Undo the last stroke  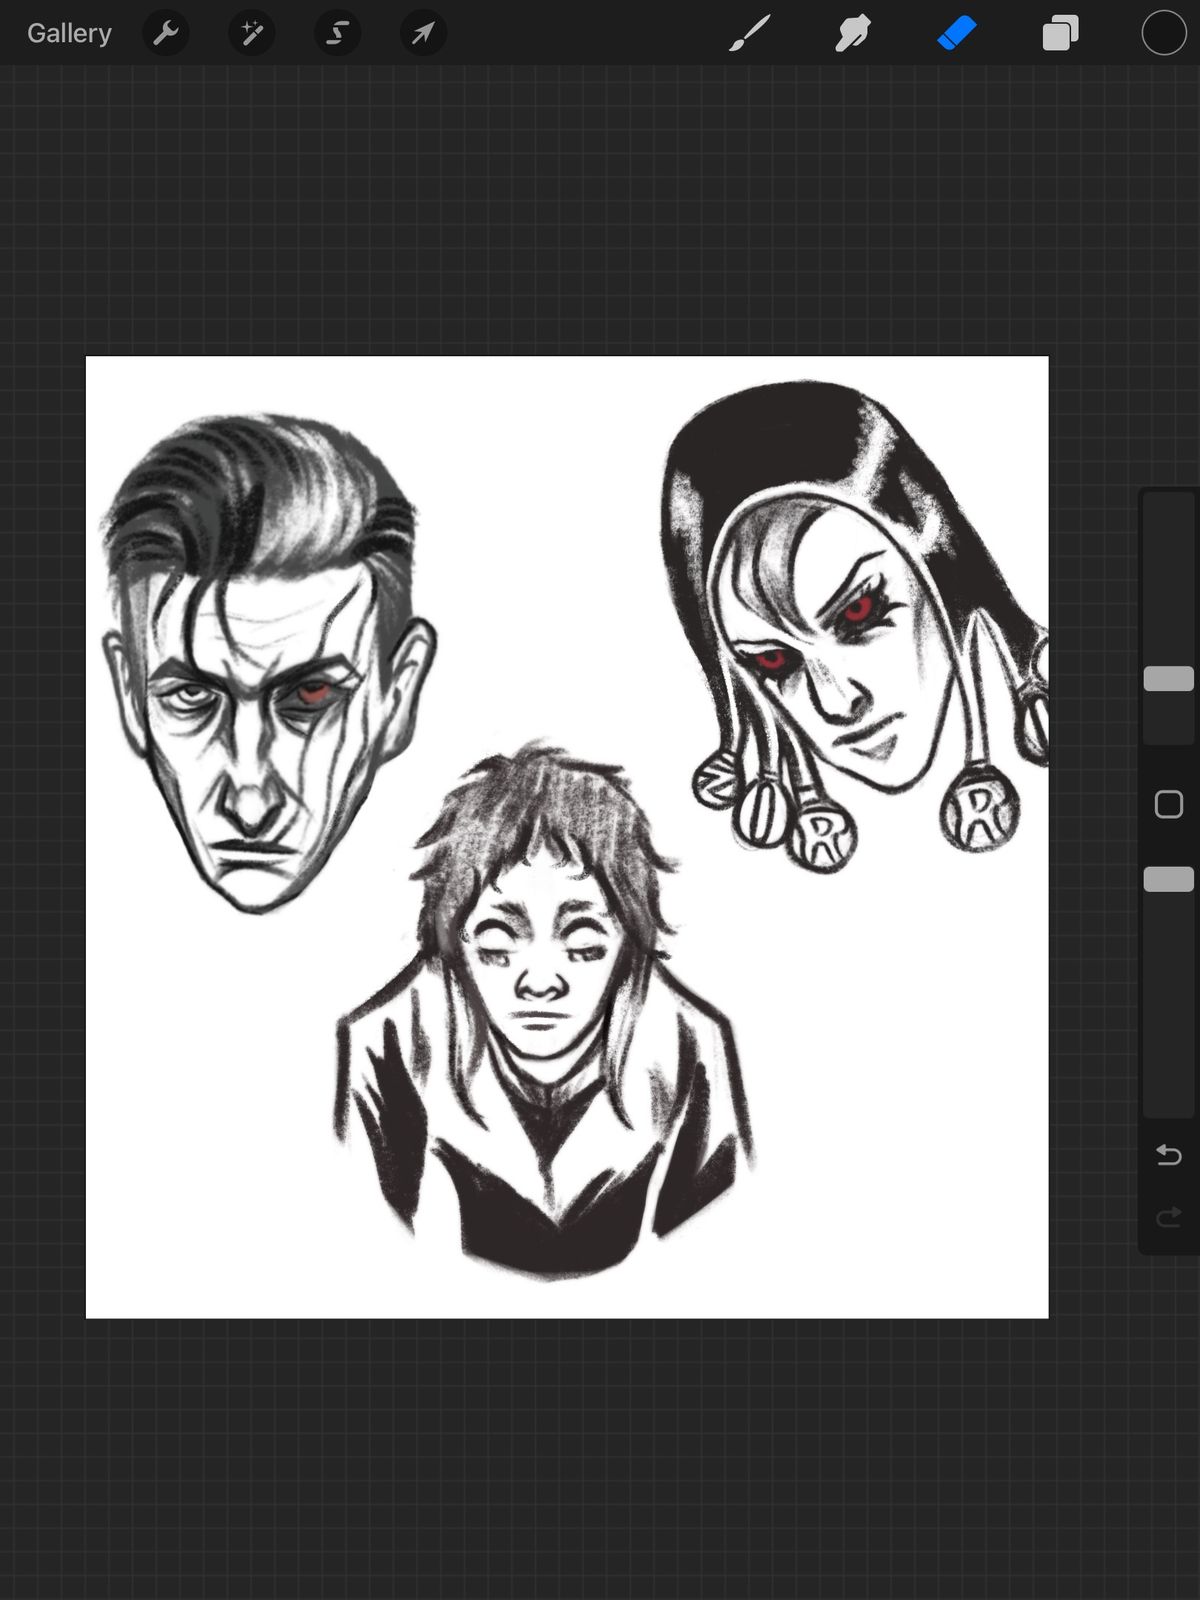[x=1169, y=1155]
